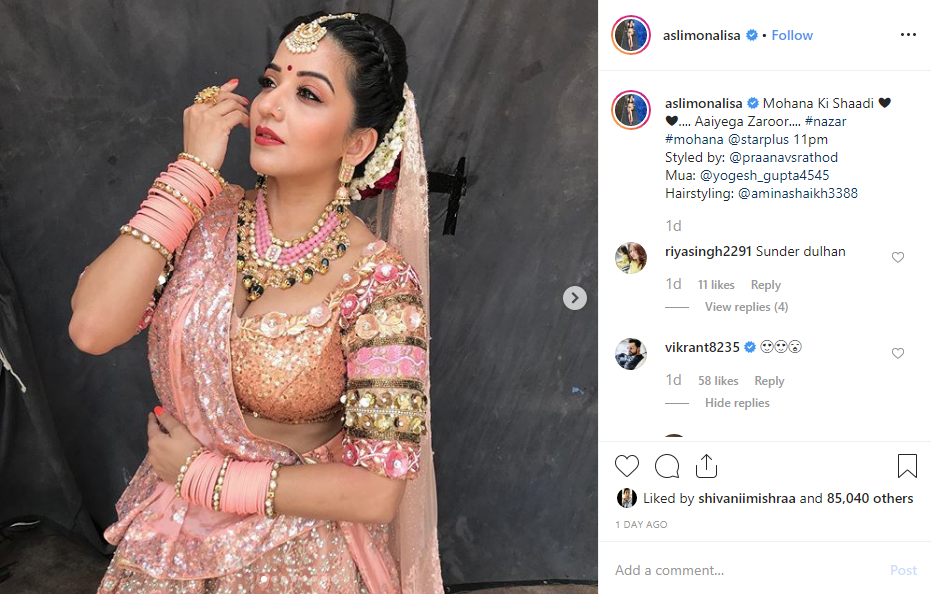Open aslimonalisa header profile picture
This screenshot has height=594, width=931.
631,35
